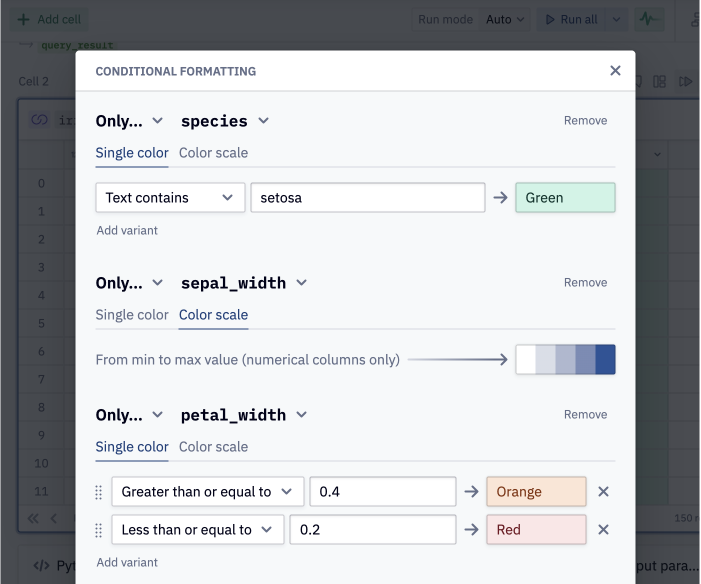Click Add variant under species rule
Image resolution: width=701 pixels, height=584 pixels.
(x=127, y=230)
